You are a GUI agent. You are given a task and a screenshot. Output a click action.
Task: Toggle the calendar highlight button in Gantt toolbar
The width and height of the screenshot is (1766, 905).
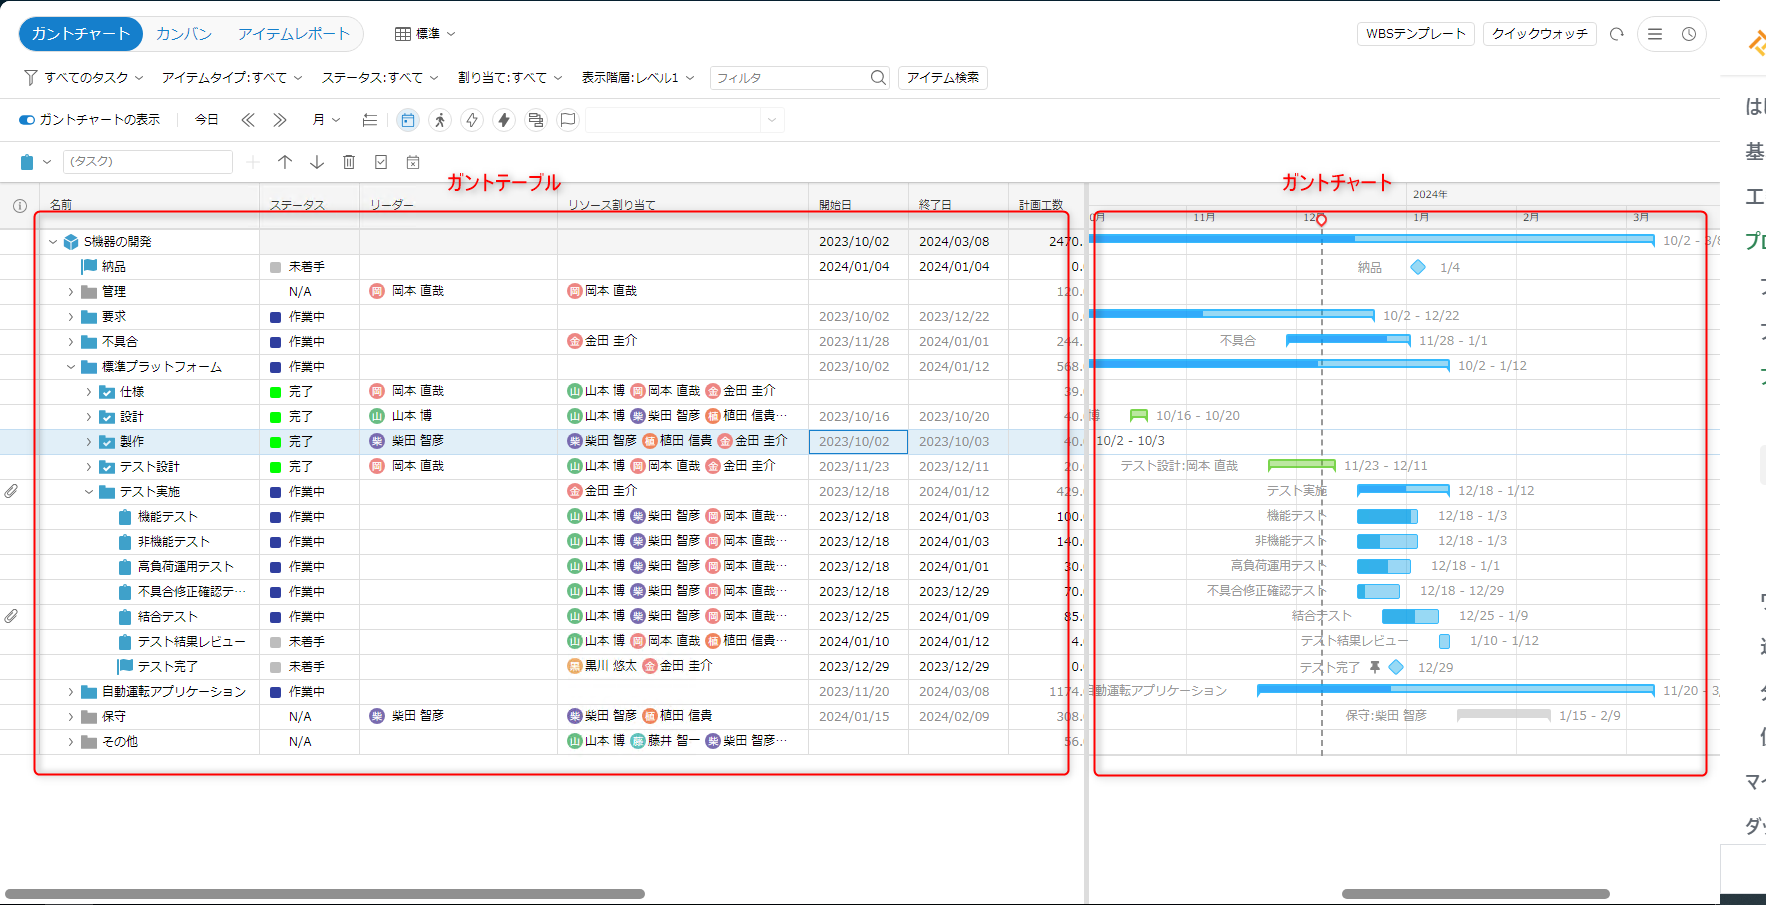click(408, 120)
